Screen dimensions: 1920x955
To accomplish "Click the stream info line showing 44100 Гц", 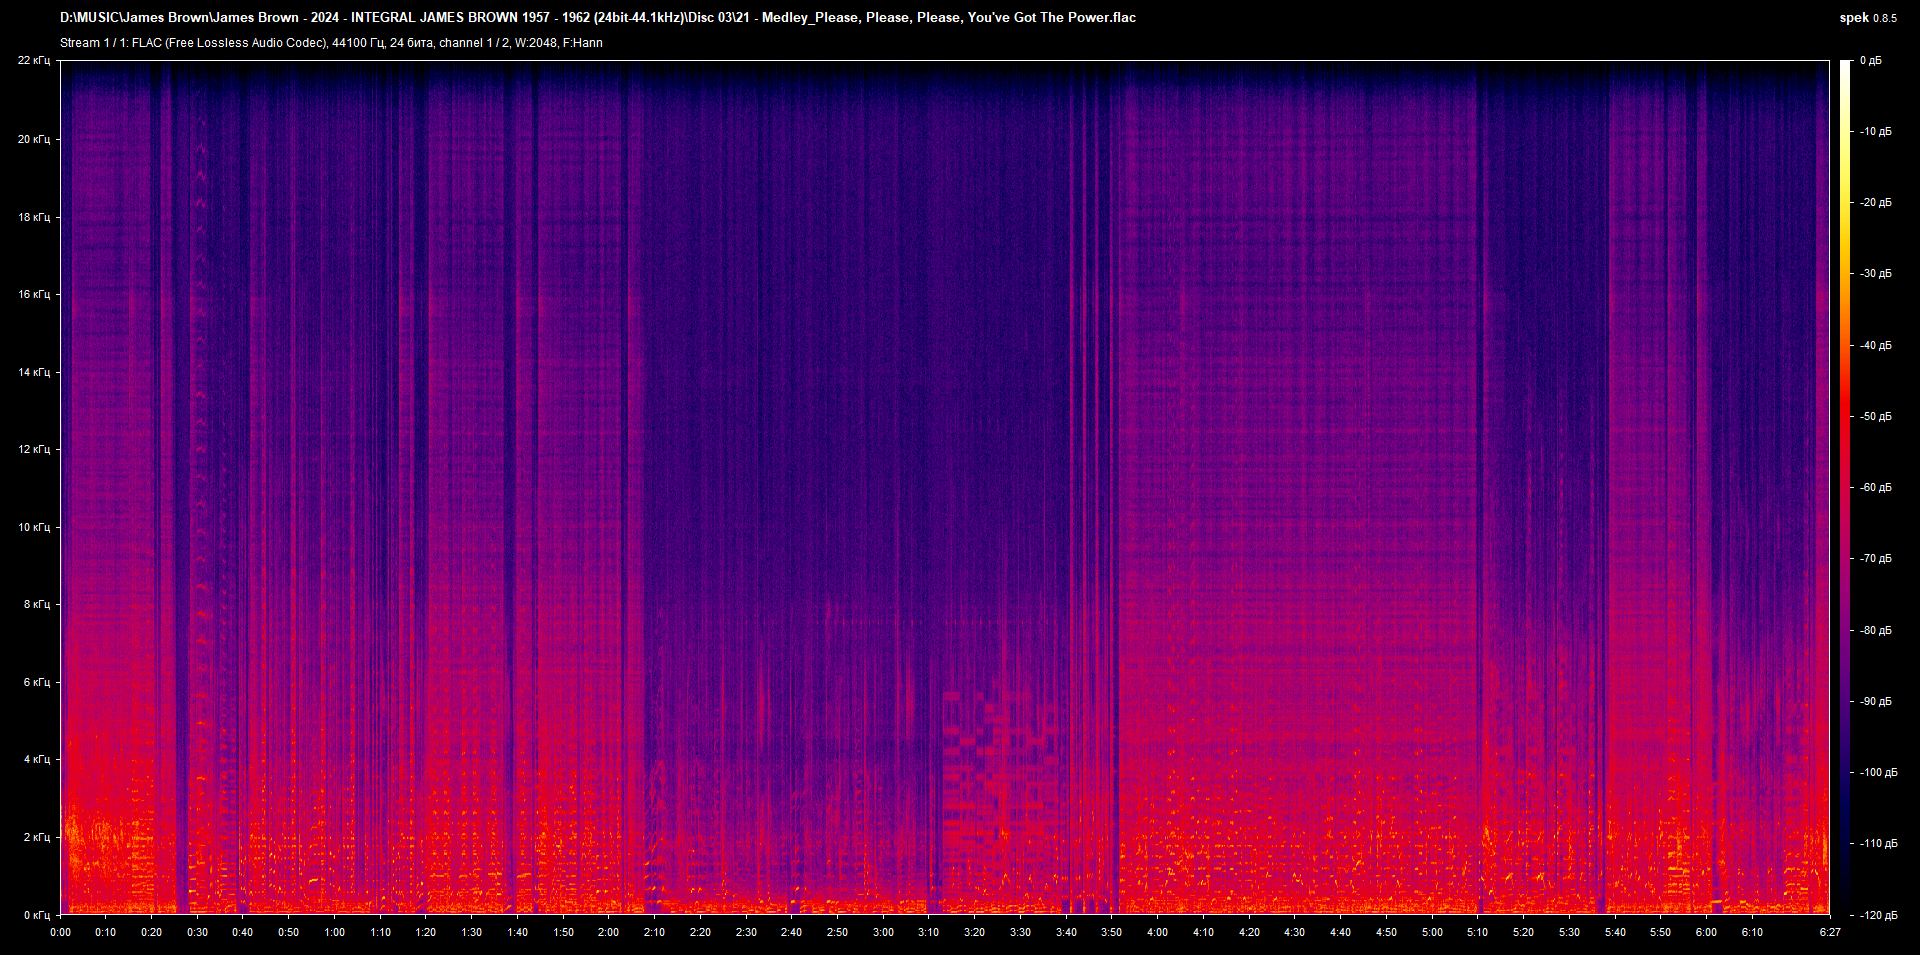I will 331,43.
